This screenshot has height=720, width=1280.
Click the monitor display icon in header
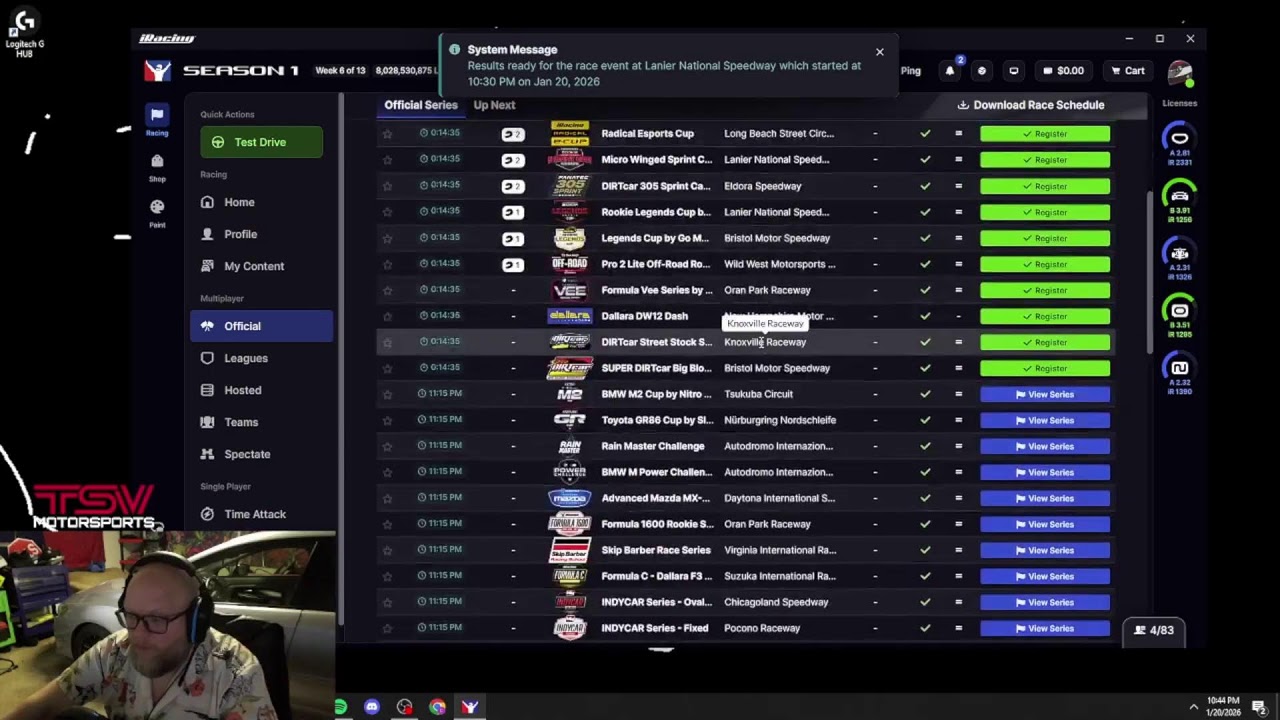click(x=1014, y=71)
